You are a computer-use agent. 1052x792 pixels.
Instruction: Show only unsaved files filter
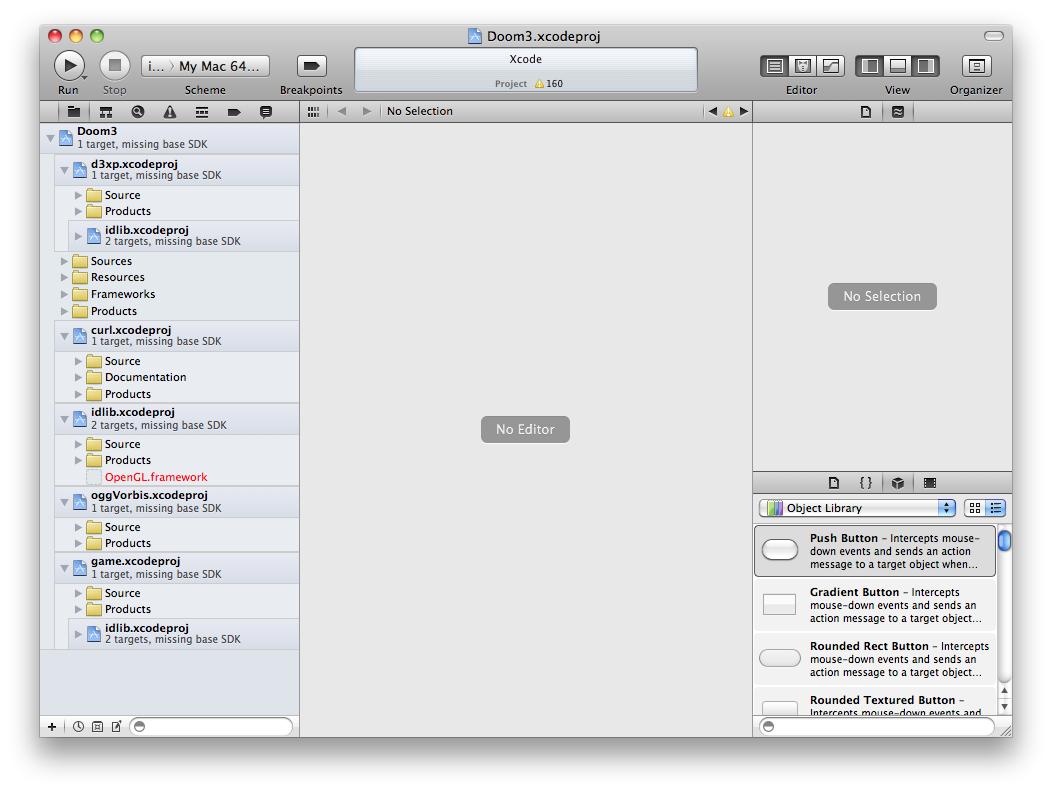click(x=117, y=726)
